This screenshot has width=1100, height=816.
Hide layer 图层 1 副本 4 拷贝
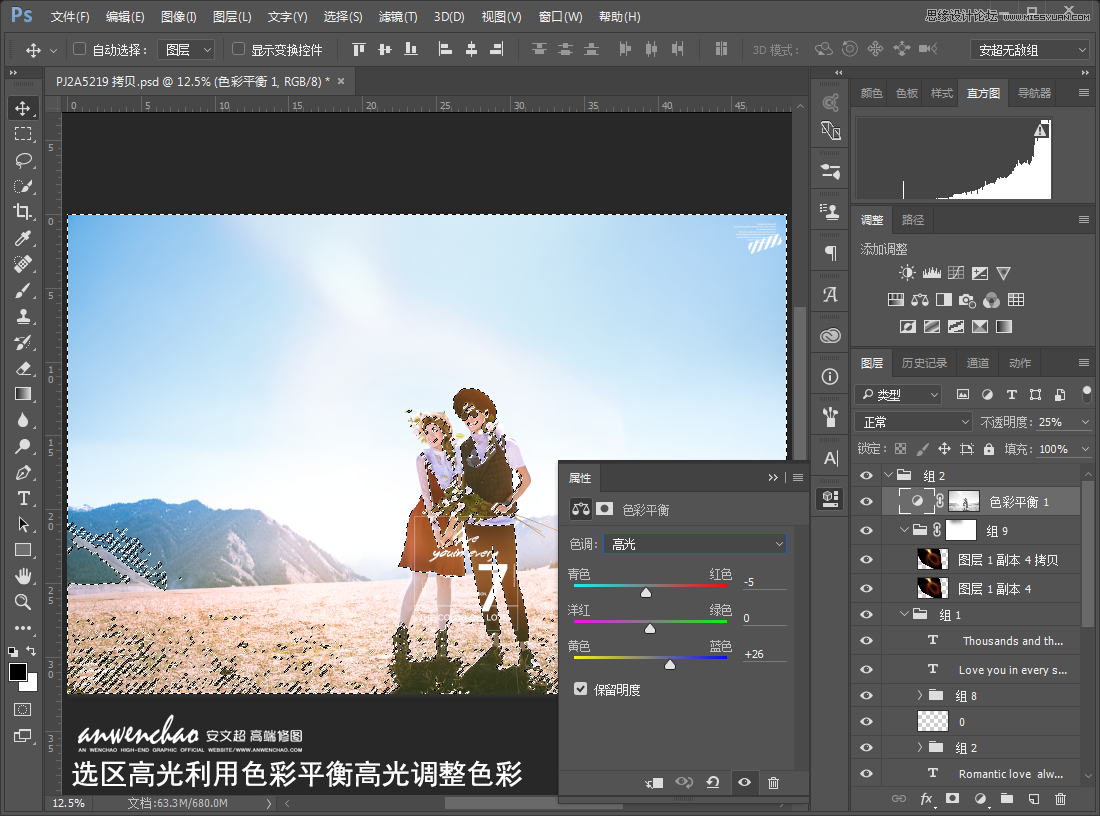[866, 559]
